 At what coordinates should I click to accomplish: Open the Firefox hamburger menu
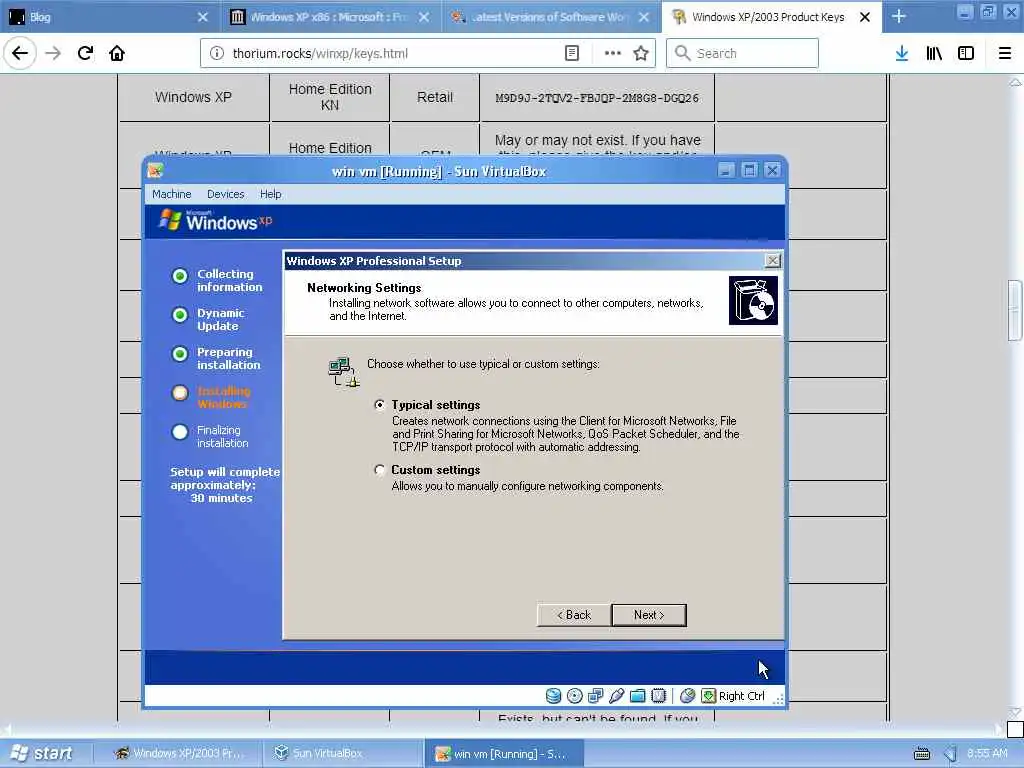click(x=1004, y=53)
